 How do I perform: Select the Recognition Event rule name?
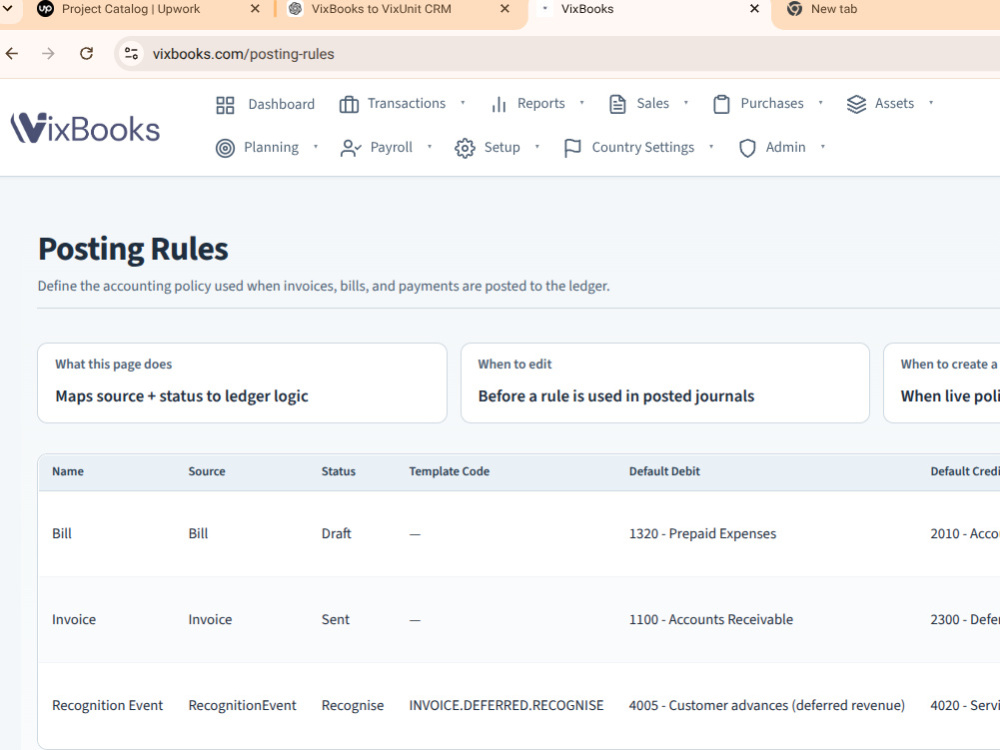pyautogui.click(x=107, y=705)
